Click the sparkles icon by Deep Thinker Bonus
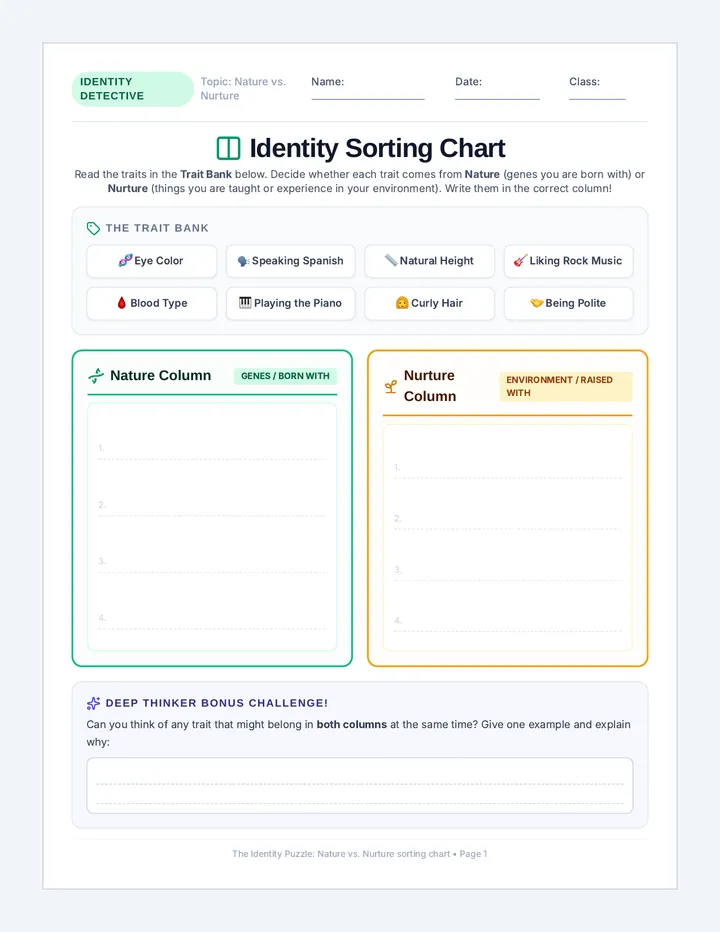The width and height of the screenshot is (720, 932). (x=93, y=703)
